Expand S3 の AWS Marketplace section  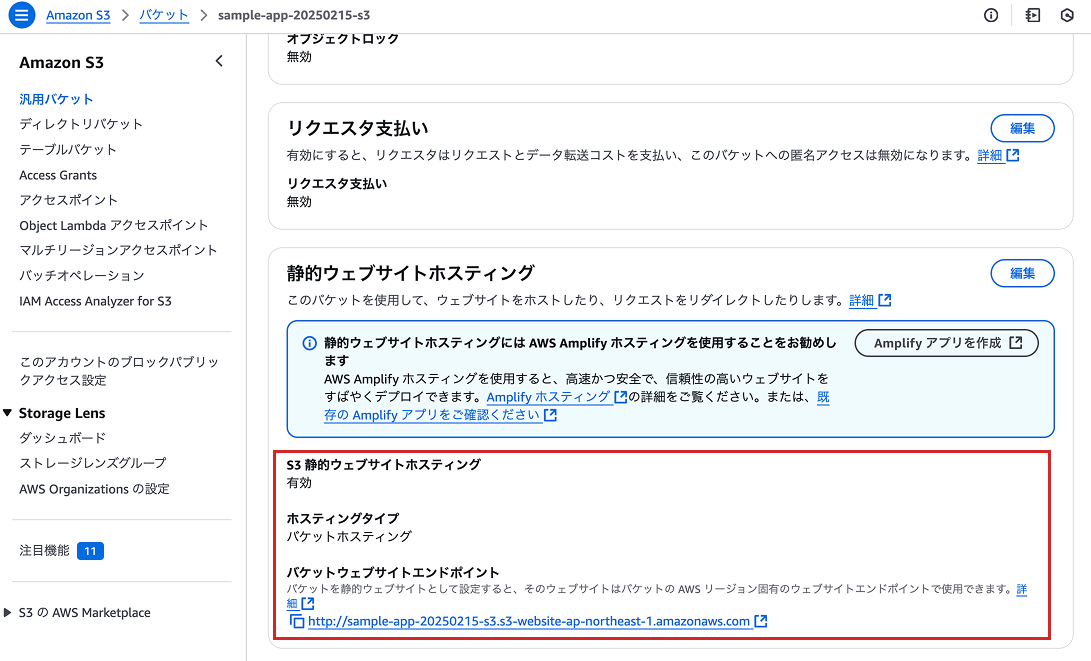tap(8, 612)
